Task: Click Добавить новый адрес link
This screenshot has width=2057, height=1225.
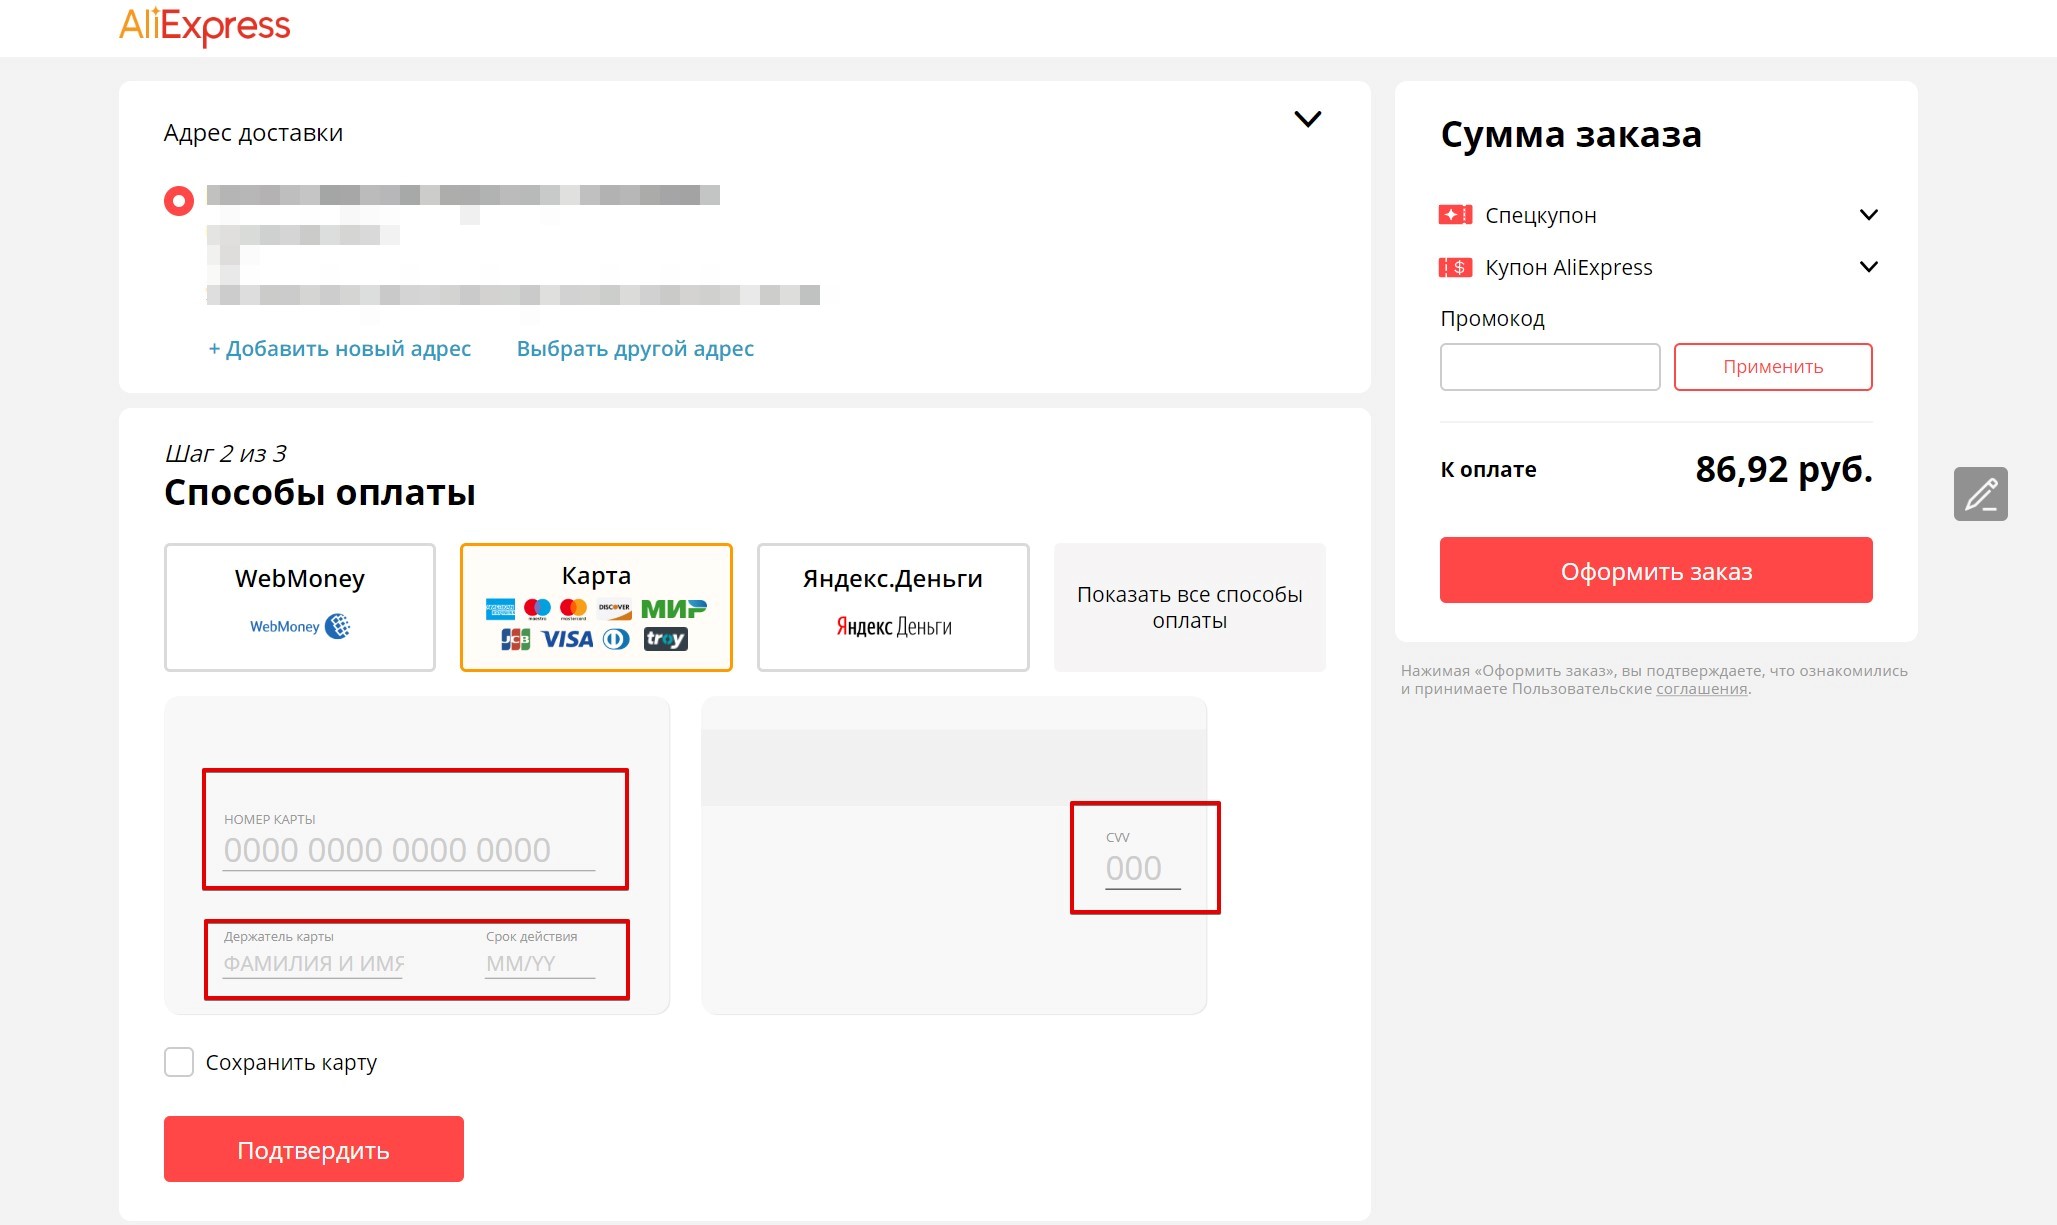Action: [x=339, y=349]
